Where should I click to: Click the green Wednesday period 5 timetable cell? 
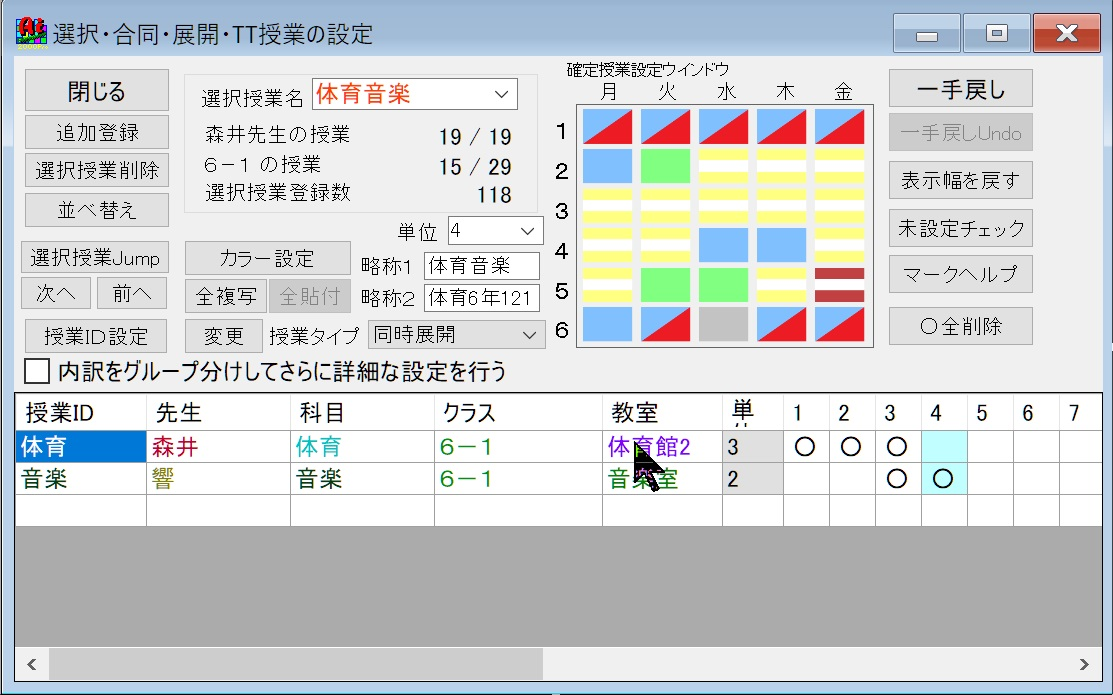[723, 285]
